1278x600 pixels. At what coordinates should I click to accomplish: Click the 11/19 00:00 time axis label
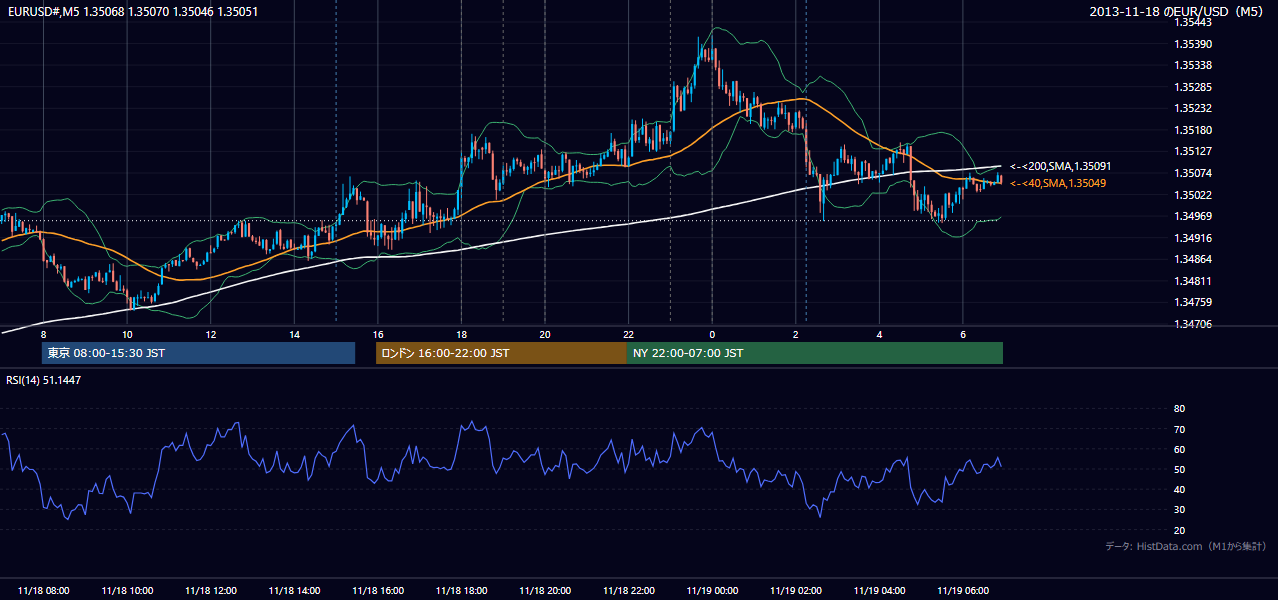(712, 591)
